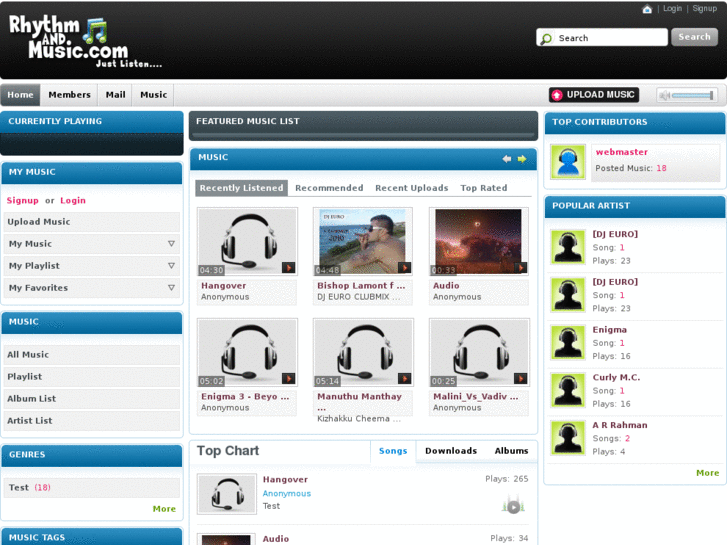Switch to Recommended tab

(x=329, y=188)
